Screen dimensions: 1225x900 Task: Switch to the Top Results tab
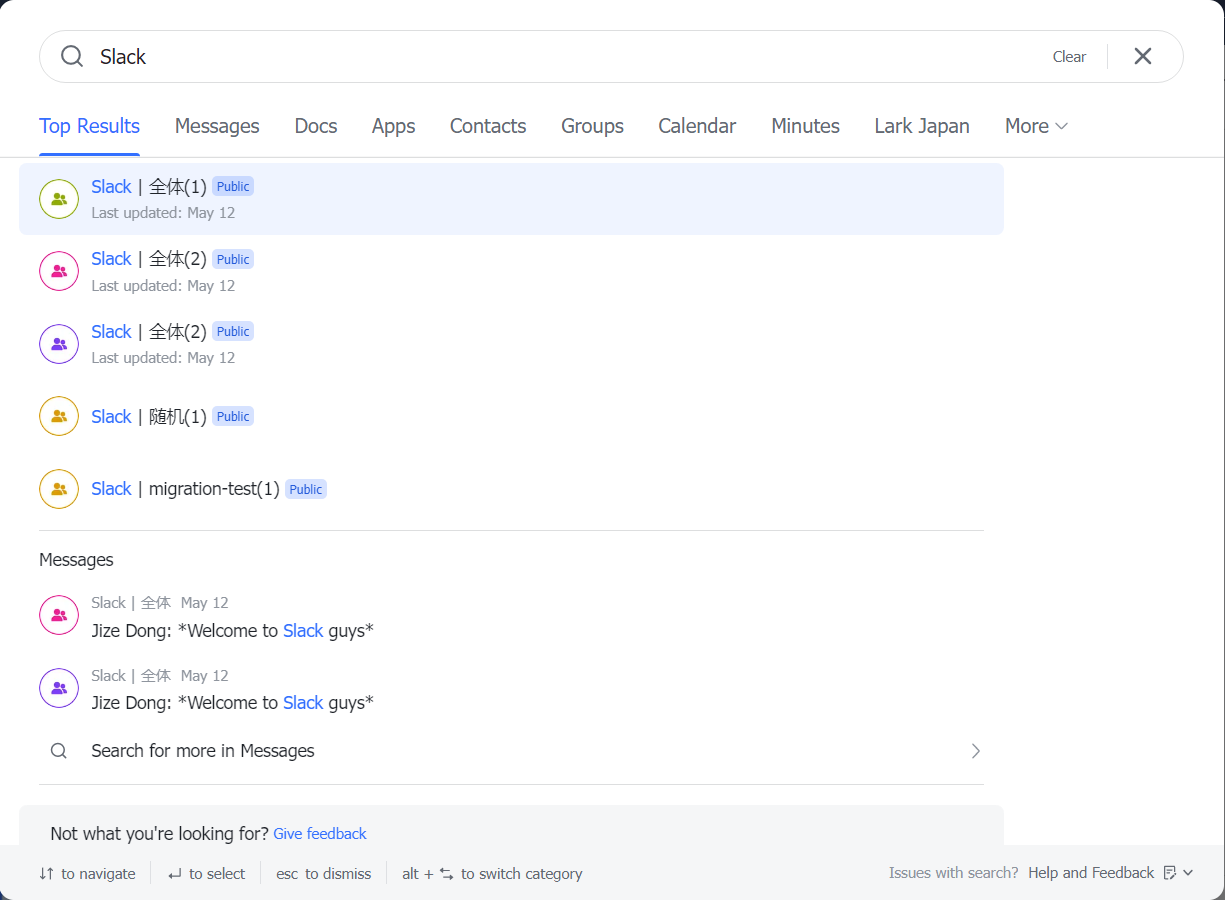(89, 126)
